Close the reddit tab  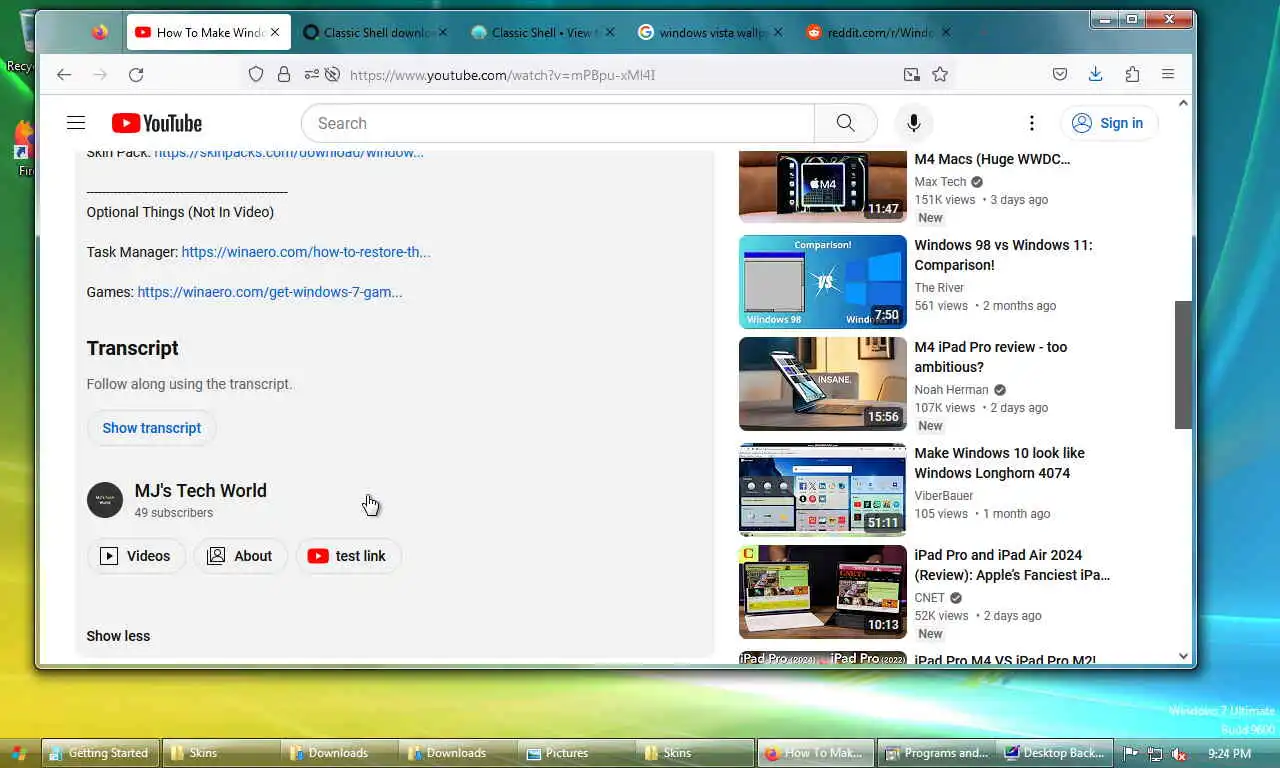click(x=946, y=32)
